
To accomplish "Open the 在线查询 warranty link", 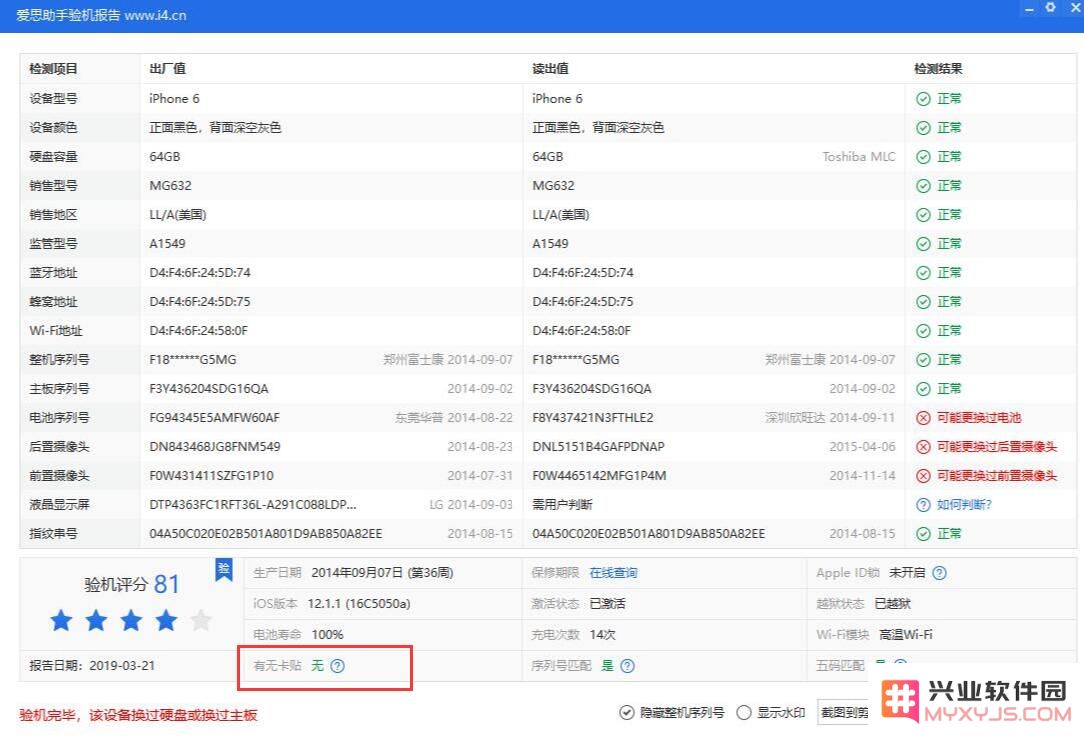I will (x=613, y=573).
